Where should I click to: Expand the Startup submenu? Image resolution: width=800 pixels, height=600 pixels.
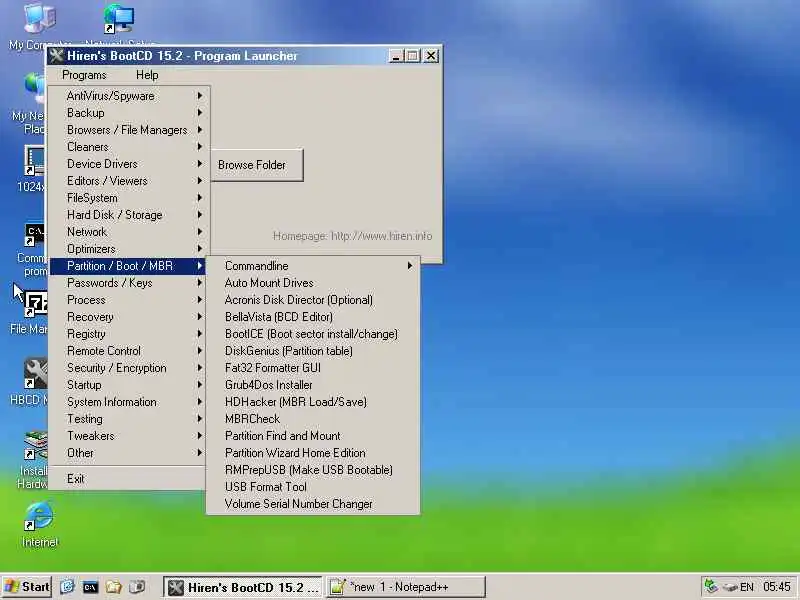pos(128,385)
